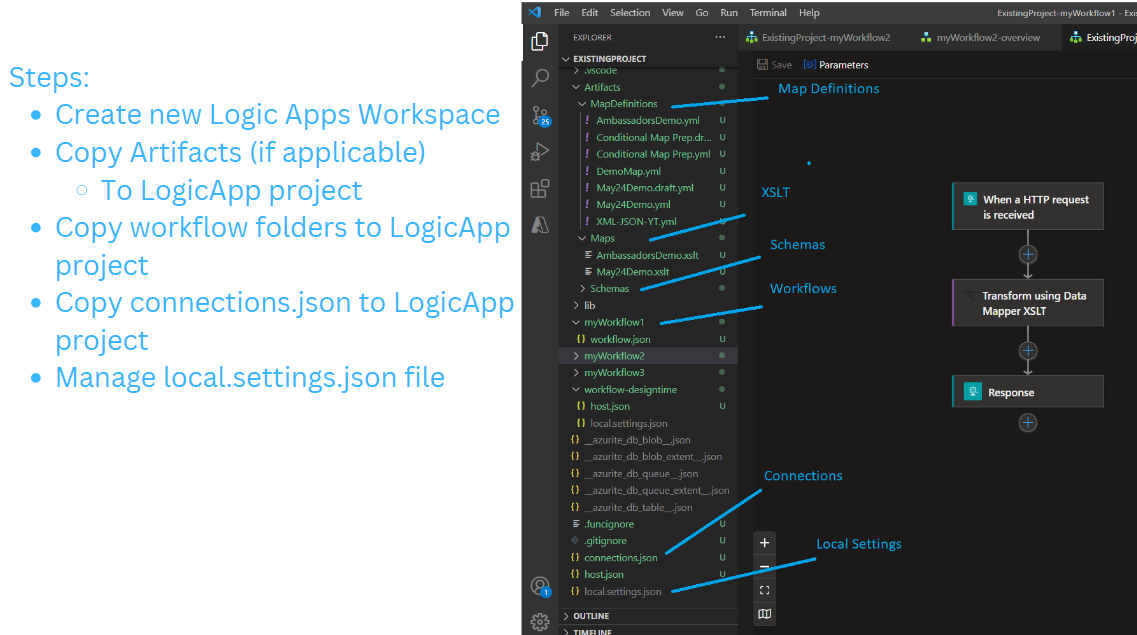The width and height of the screenshot is (1137, 635).
Task: Add step after Response action
Action: (1028, 423)
